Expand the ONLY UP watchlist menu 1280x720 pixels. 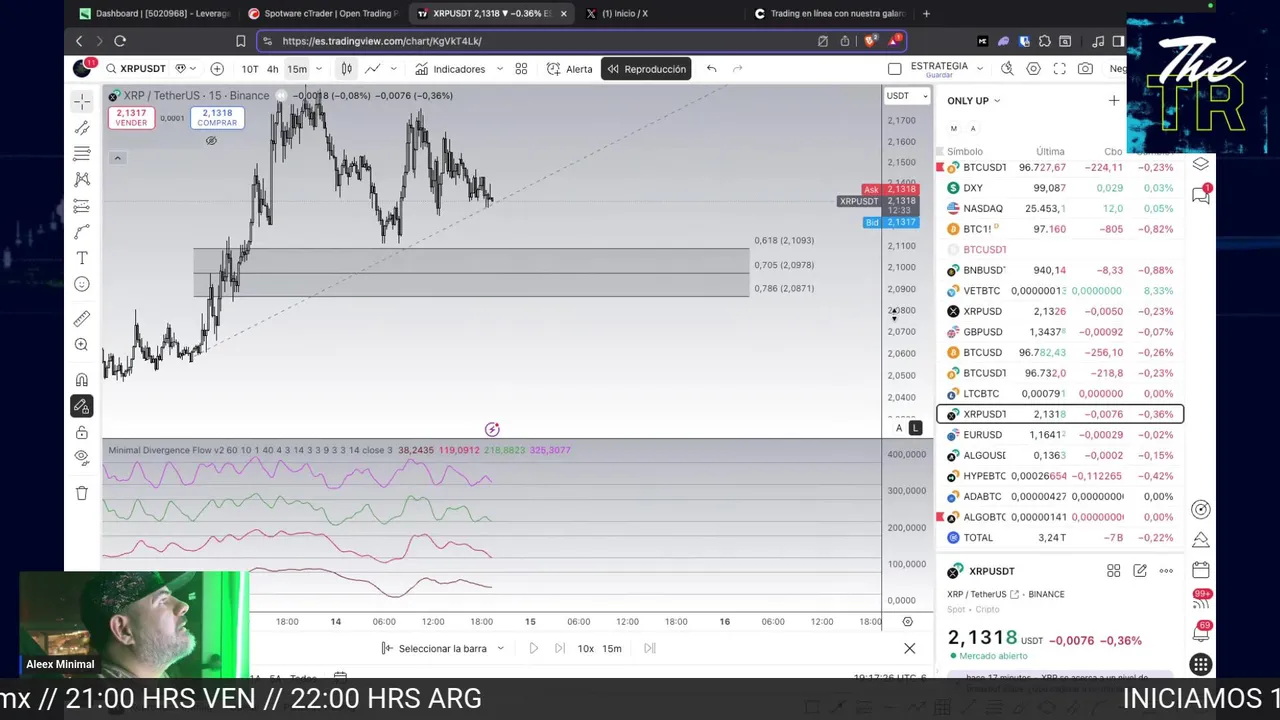coord(974,101)
